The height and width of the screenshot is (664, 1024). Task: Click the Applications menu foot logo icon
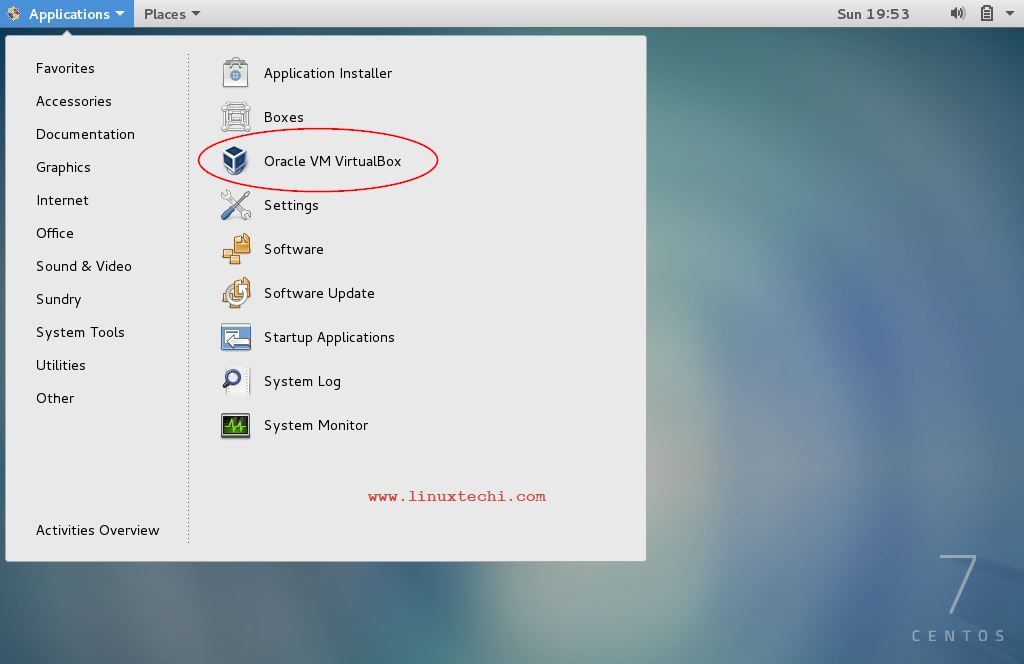14,14
